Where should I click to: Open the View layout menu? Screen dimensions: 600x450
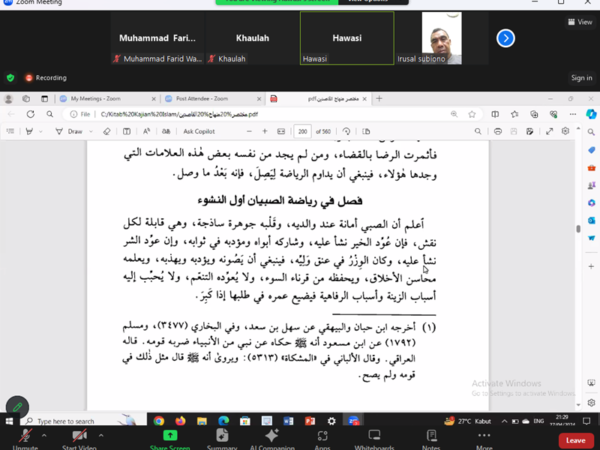[580, 22]
